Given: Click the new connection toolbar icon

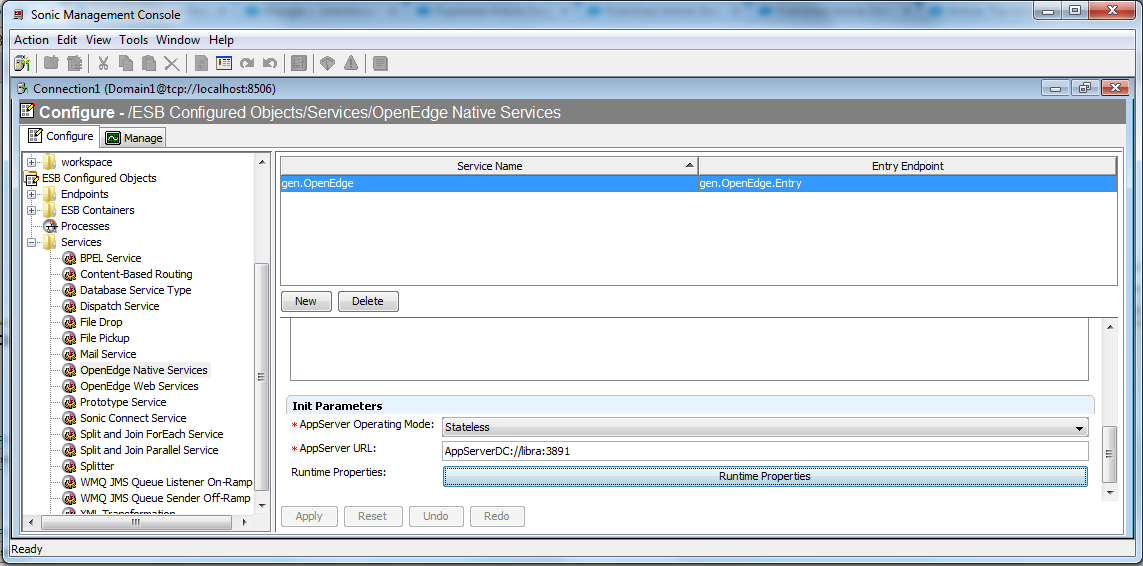Looking at the screenshot, I should pos(22,63).
